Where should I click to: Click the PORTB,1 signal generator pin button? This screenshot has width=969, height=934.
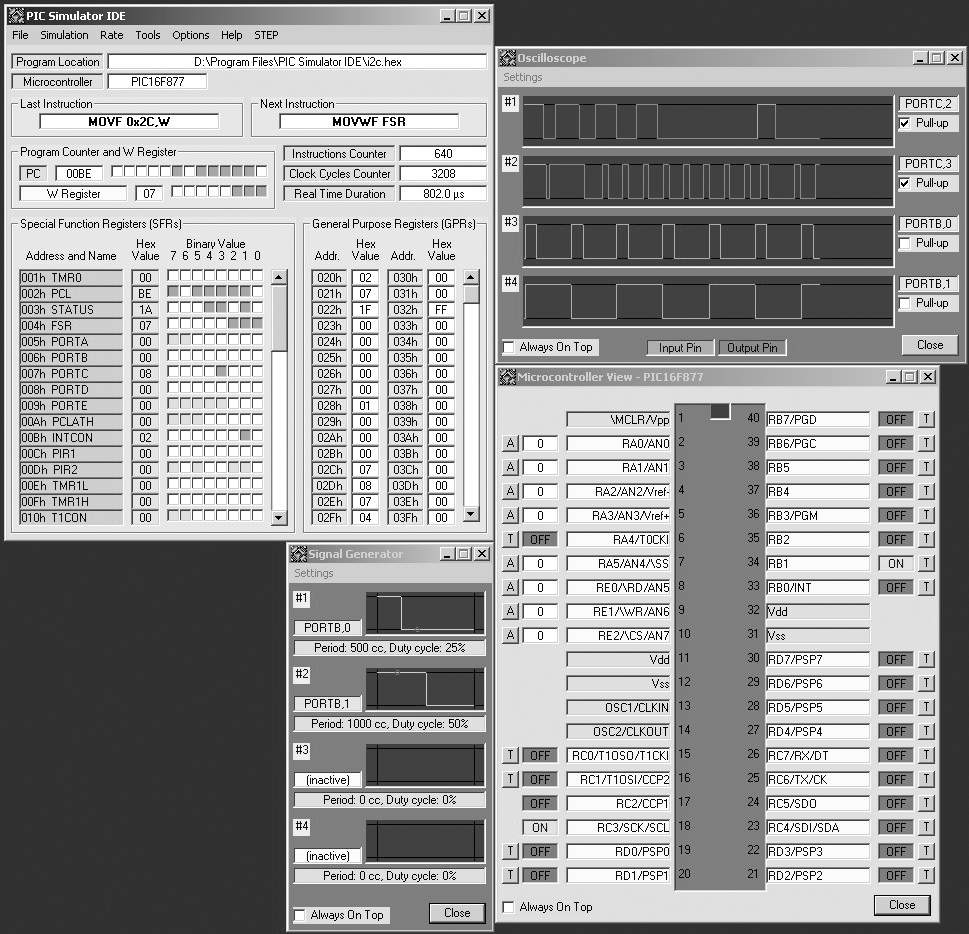[328, 704]
